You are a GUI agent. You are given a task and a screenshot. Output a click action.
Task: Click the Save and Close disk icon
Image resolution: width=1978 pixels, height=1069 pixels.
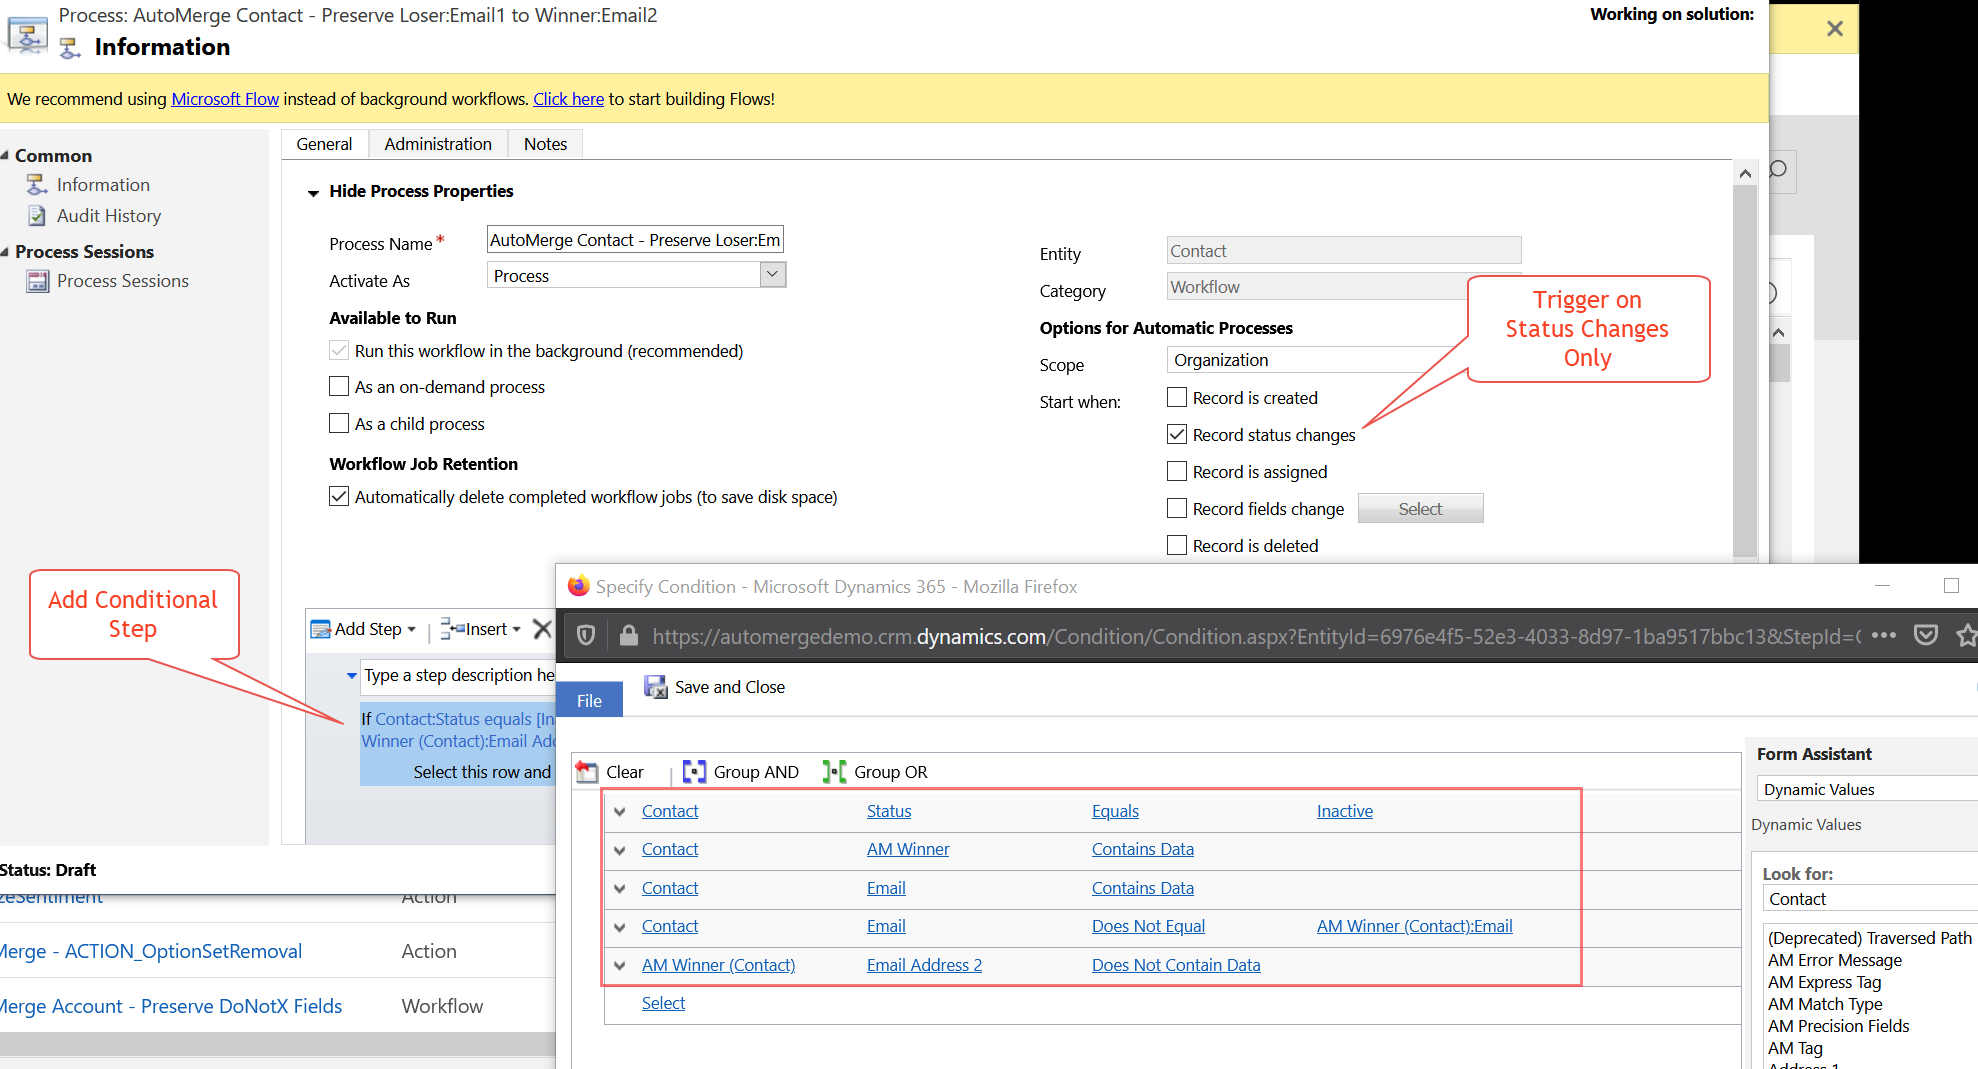coord(655,687)
